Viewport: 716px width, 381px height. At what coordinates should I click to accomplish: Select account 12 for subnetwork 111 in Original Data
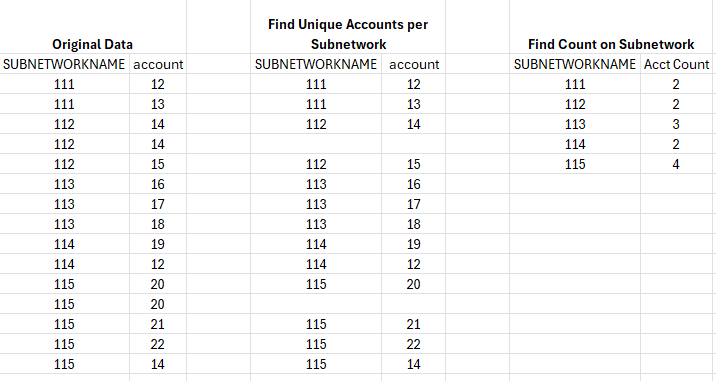pos(158,85)
